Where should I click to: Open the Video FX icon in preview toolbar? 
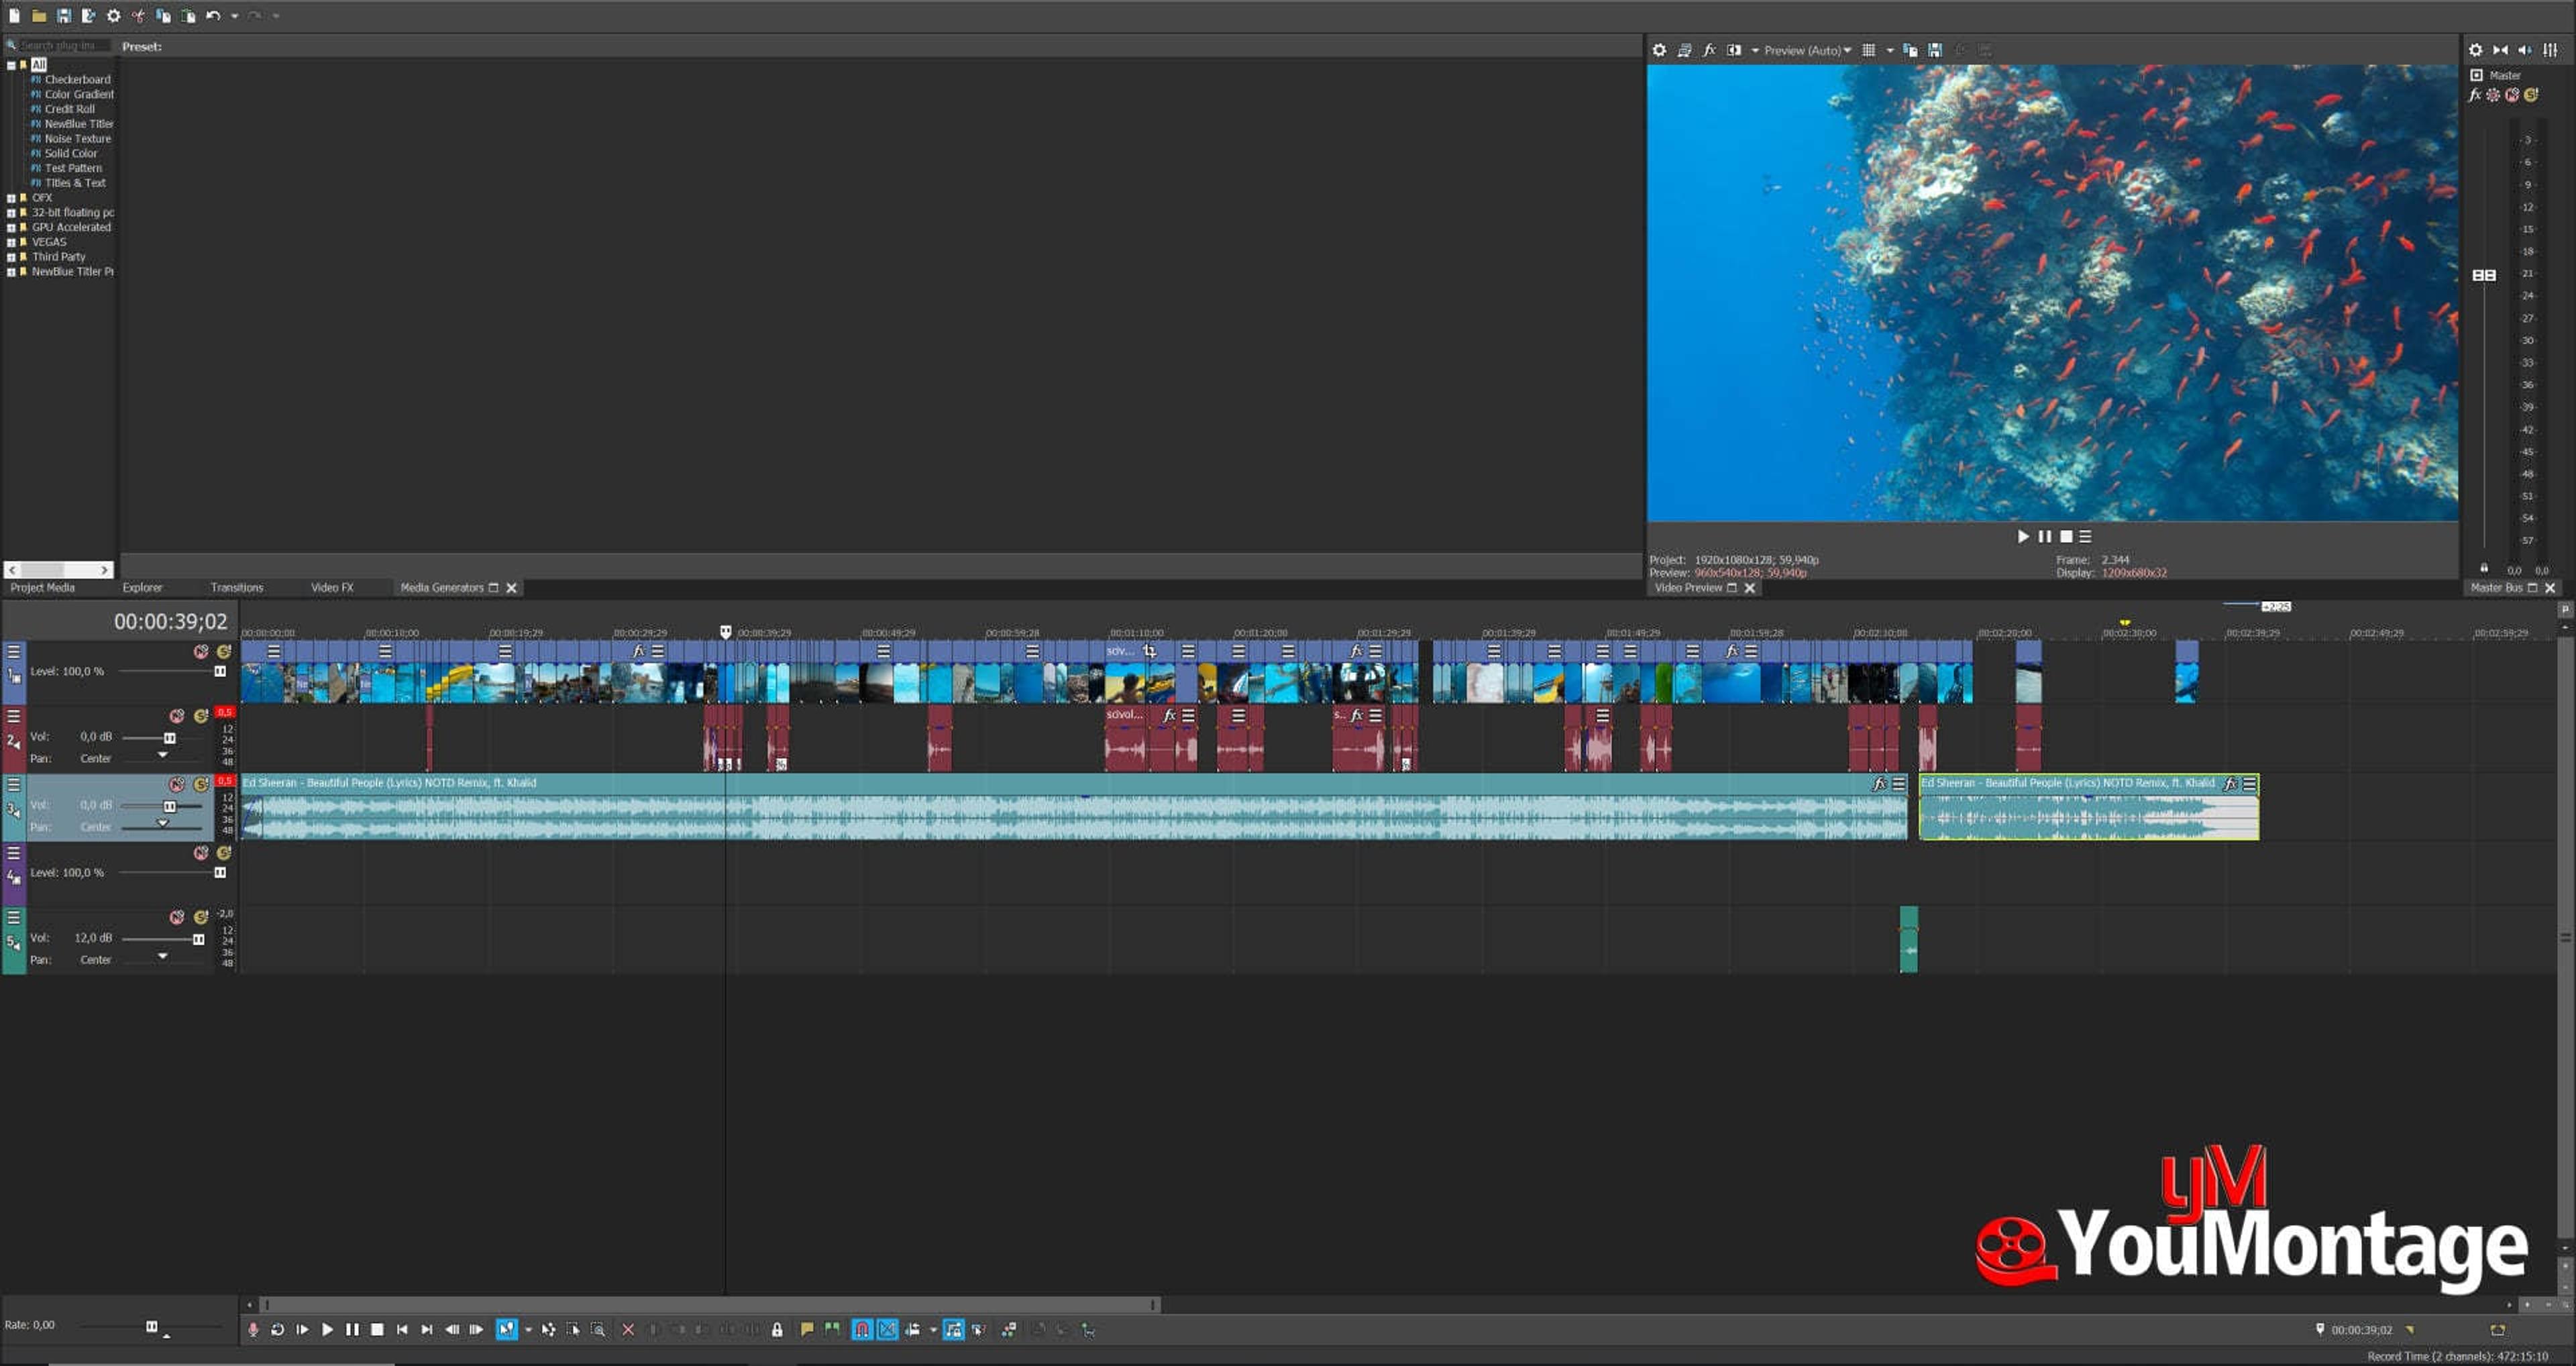1709,50
